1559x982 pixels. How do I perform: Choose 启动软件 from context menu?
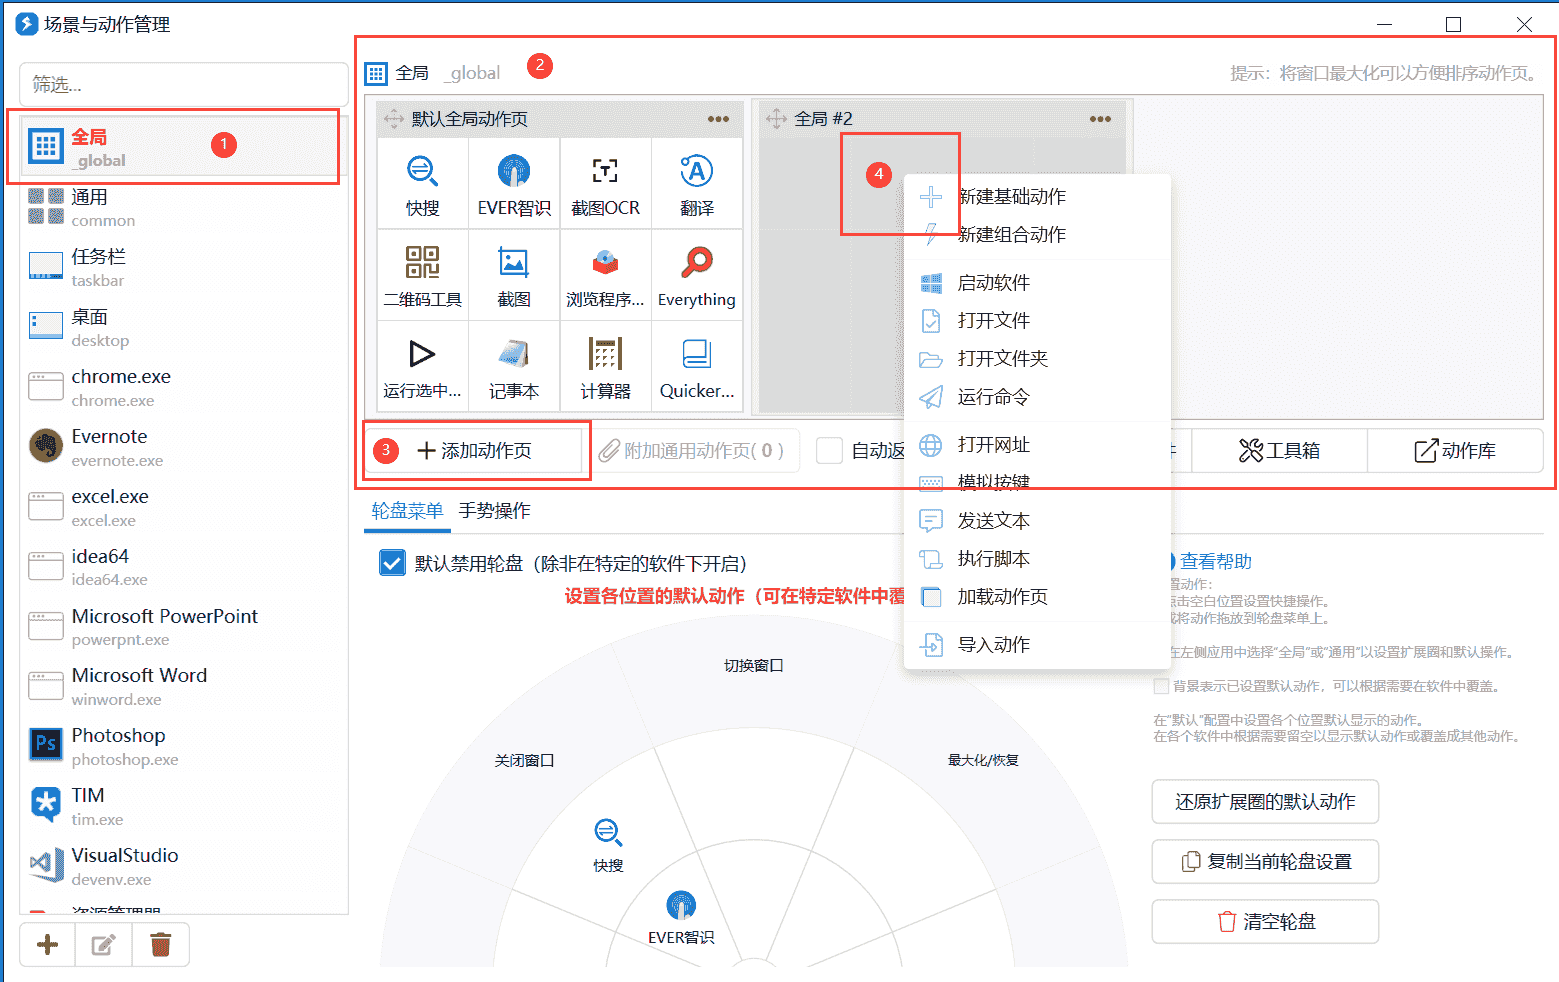(x=1037, y=283)
